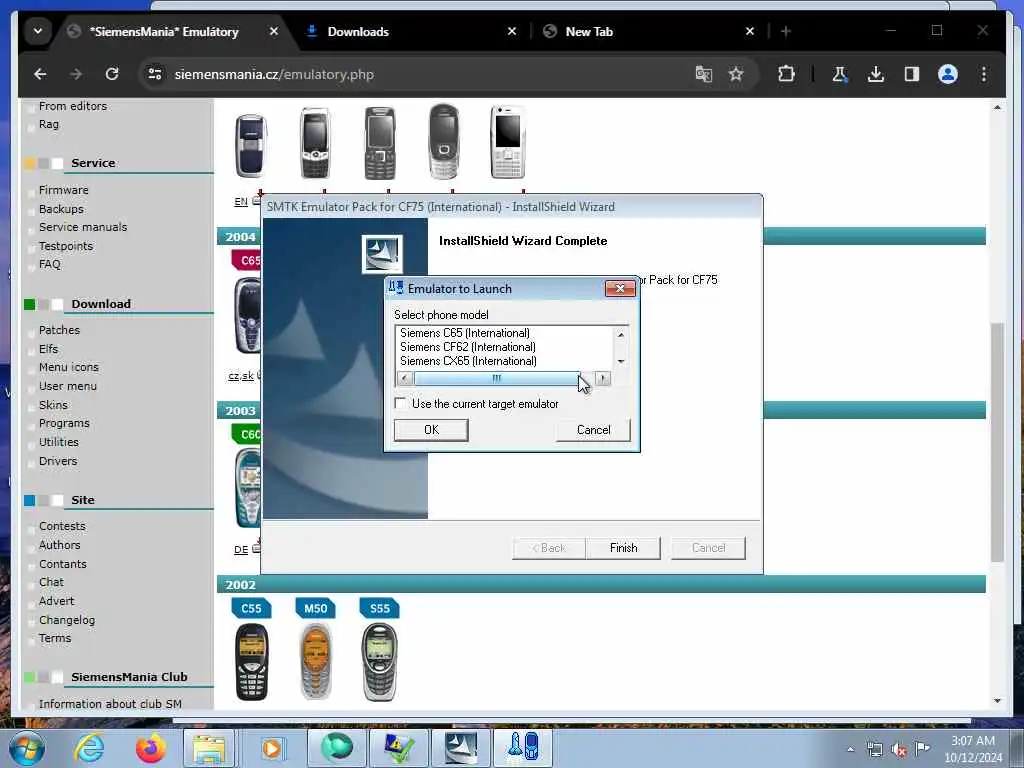Viewport: 1024px width, 768px height.
Task: Open the Action Center flag icon
Action: [x=922, y=749]
